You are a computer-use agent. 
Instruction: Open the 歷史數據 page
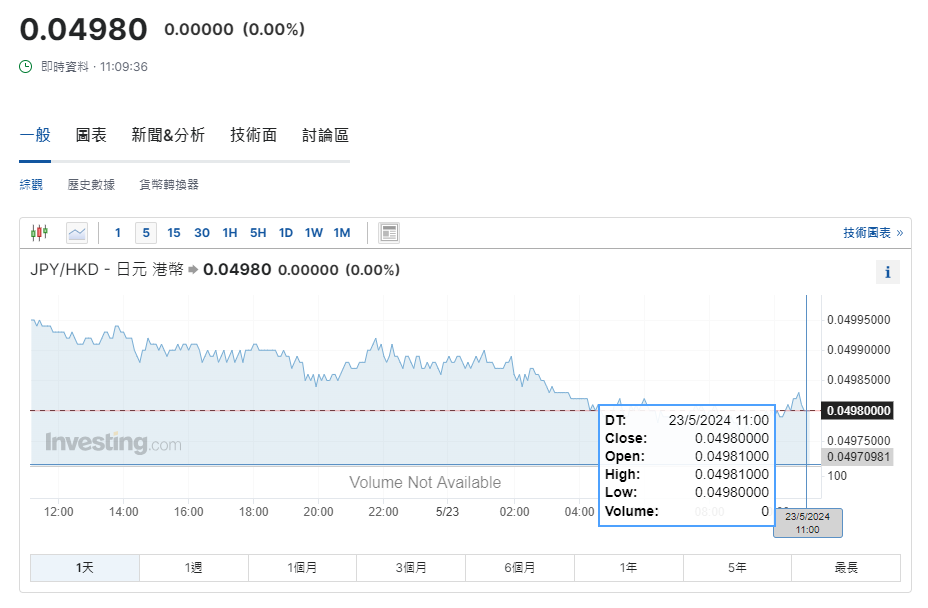point(90,184)
